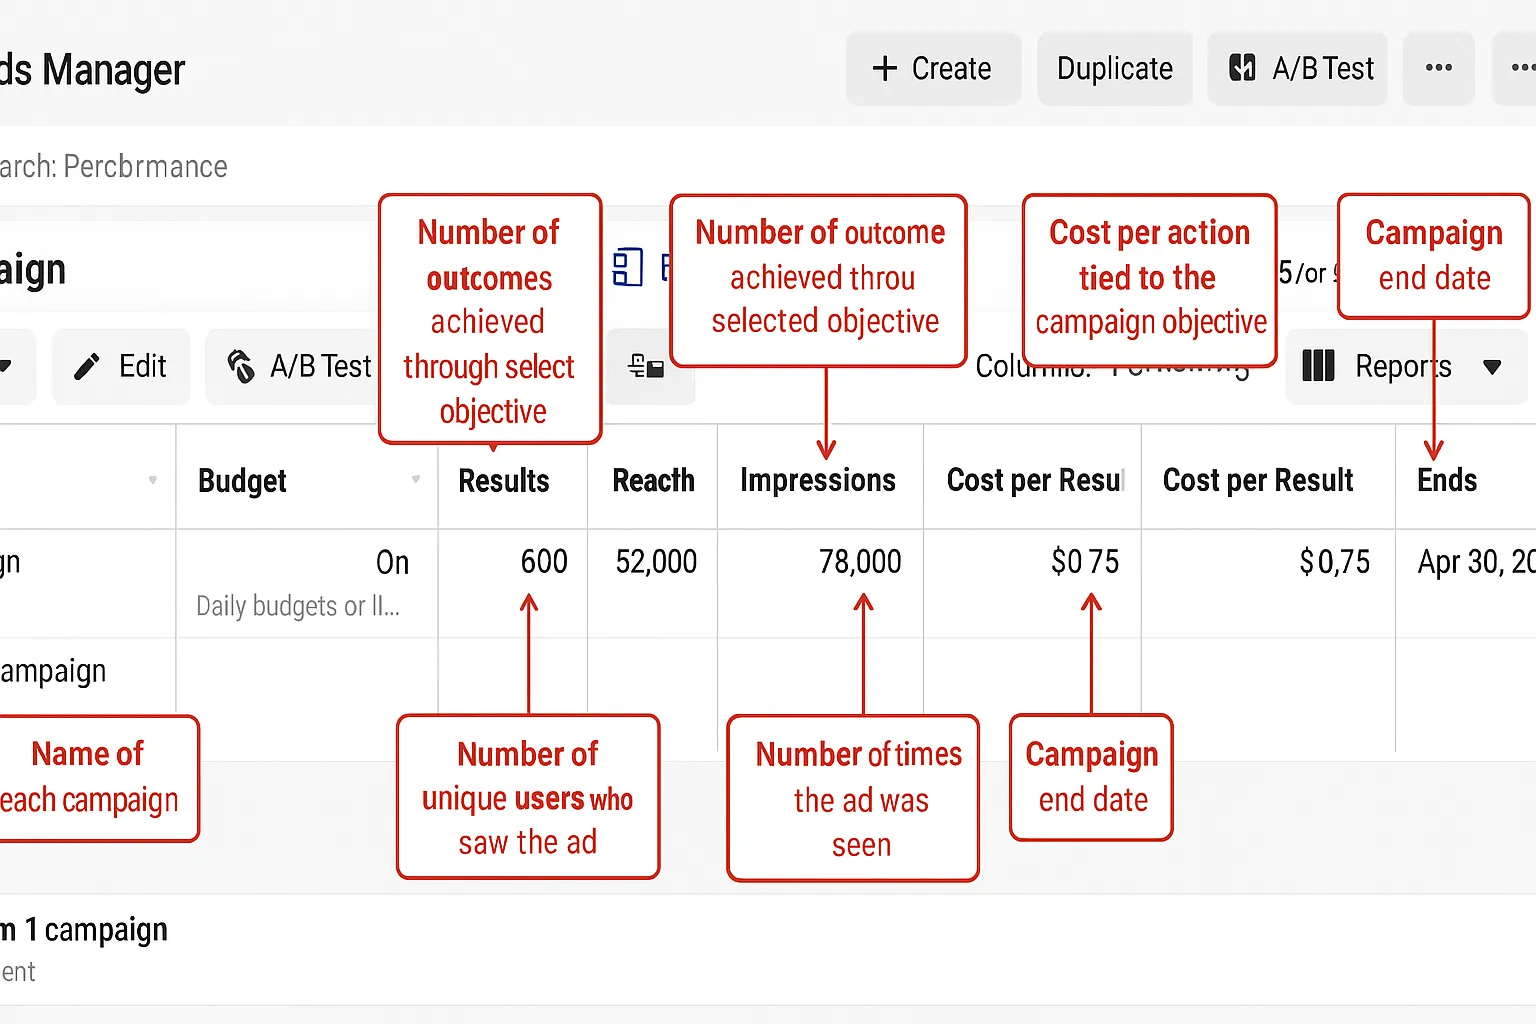
Task: Sort by the Results column header
Action: pyautogui.click(x=503, y=481)
